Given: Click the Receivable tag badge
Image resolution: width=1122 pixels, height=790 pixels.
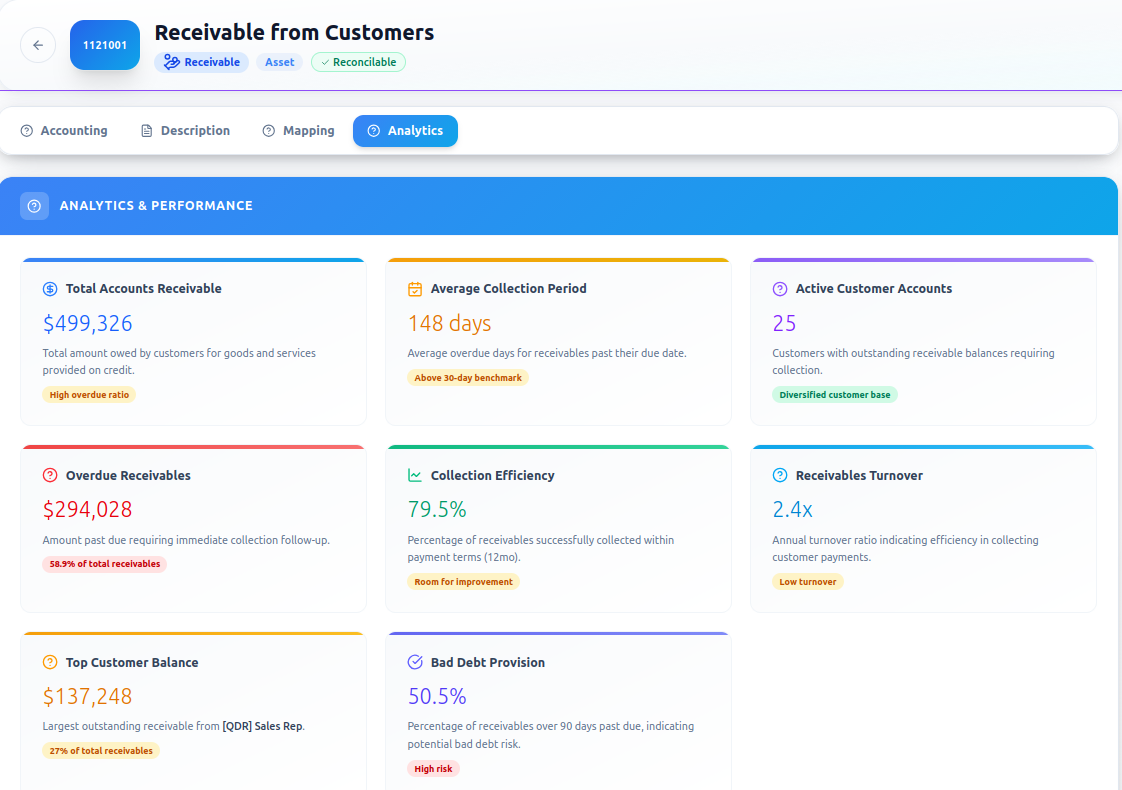Looking at the screenshot, I should coord(201,62).
